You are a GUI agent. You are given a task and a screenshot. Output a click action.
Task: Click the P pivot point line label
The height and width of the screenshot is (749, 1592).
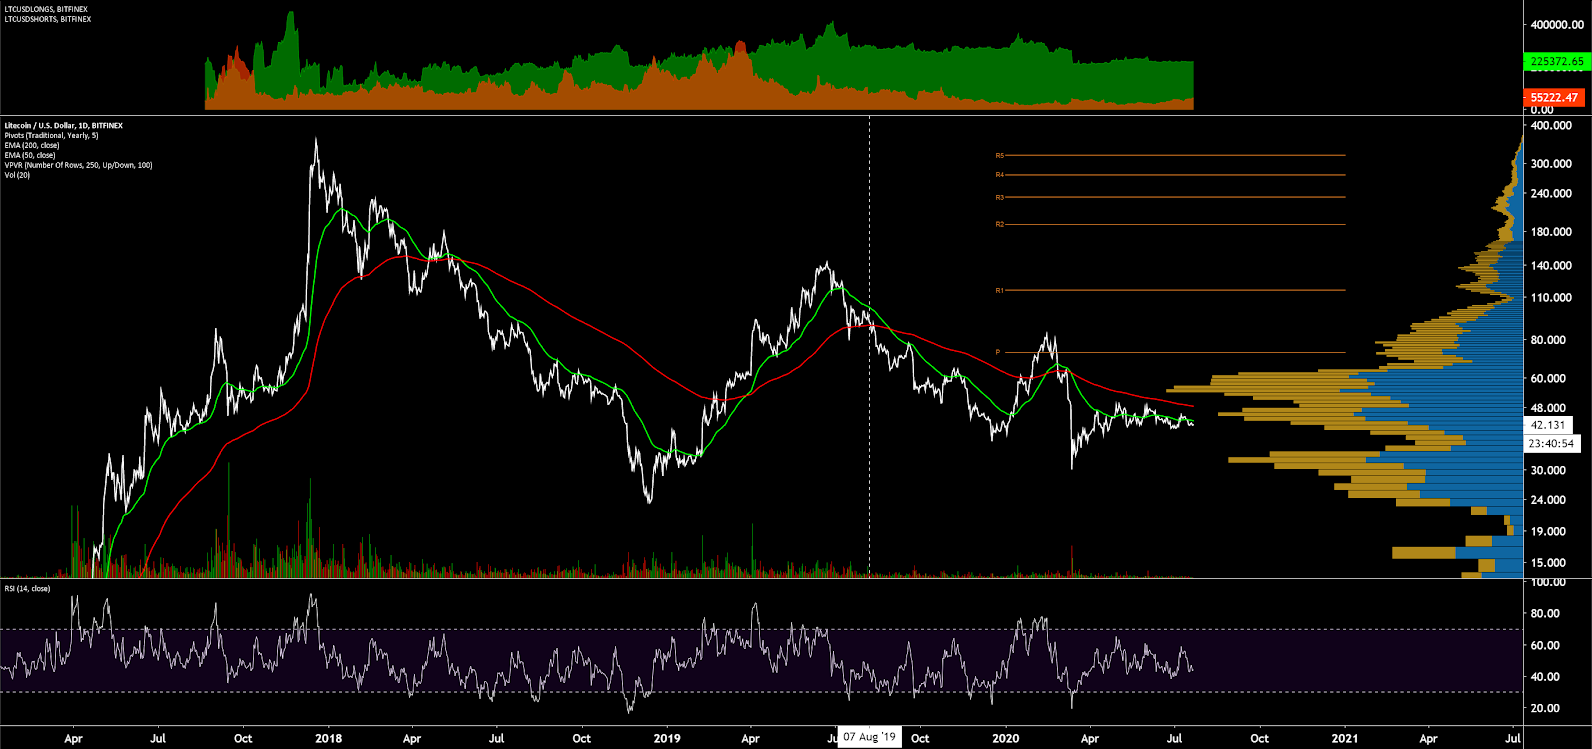pyautogui.click(x=997, y=352)
